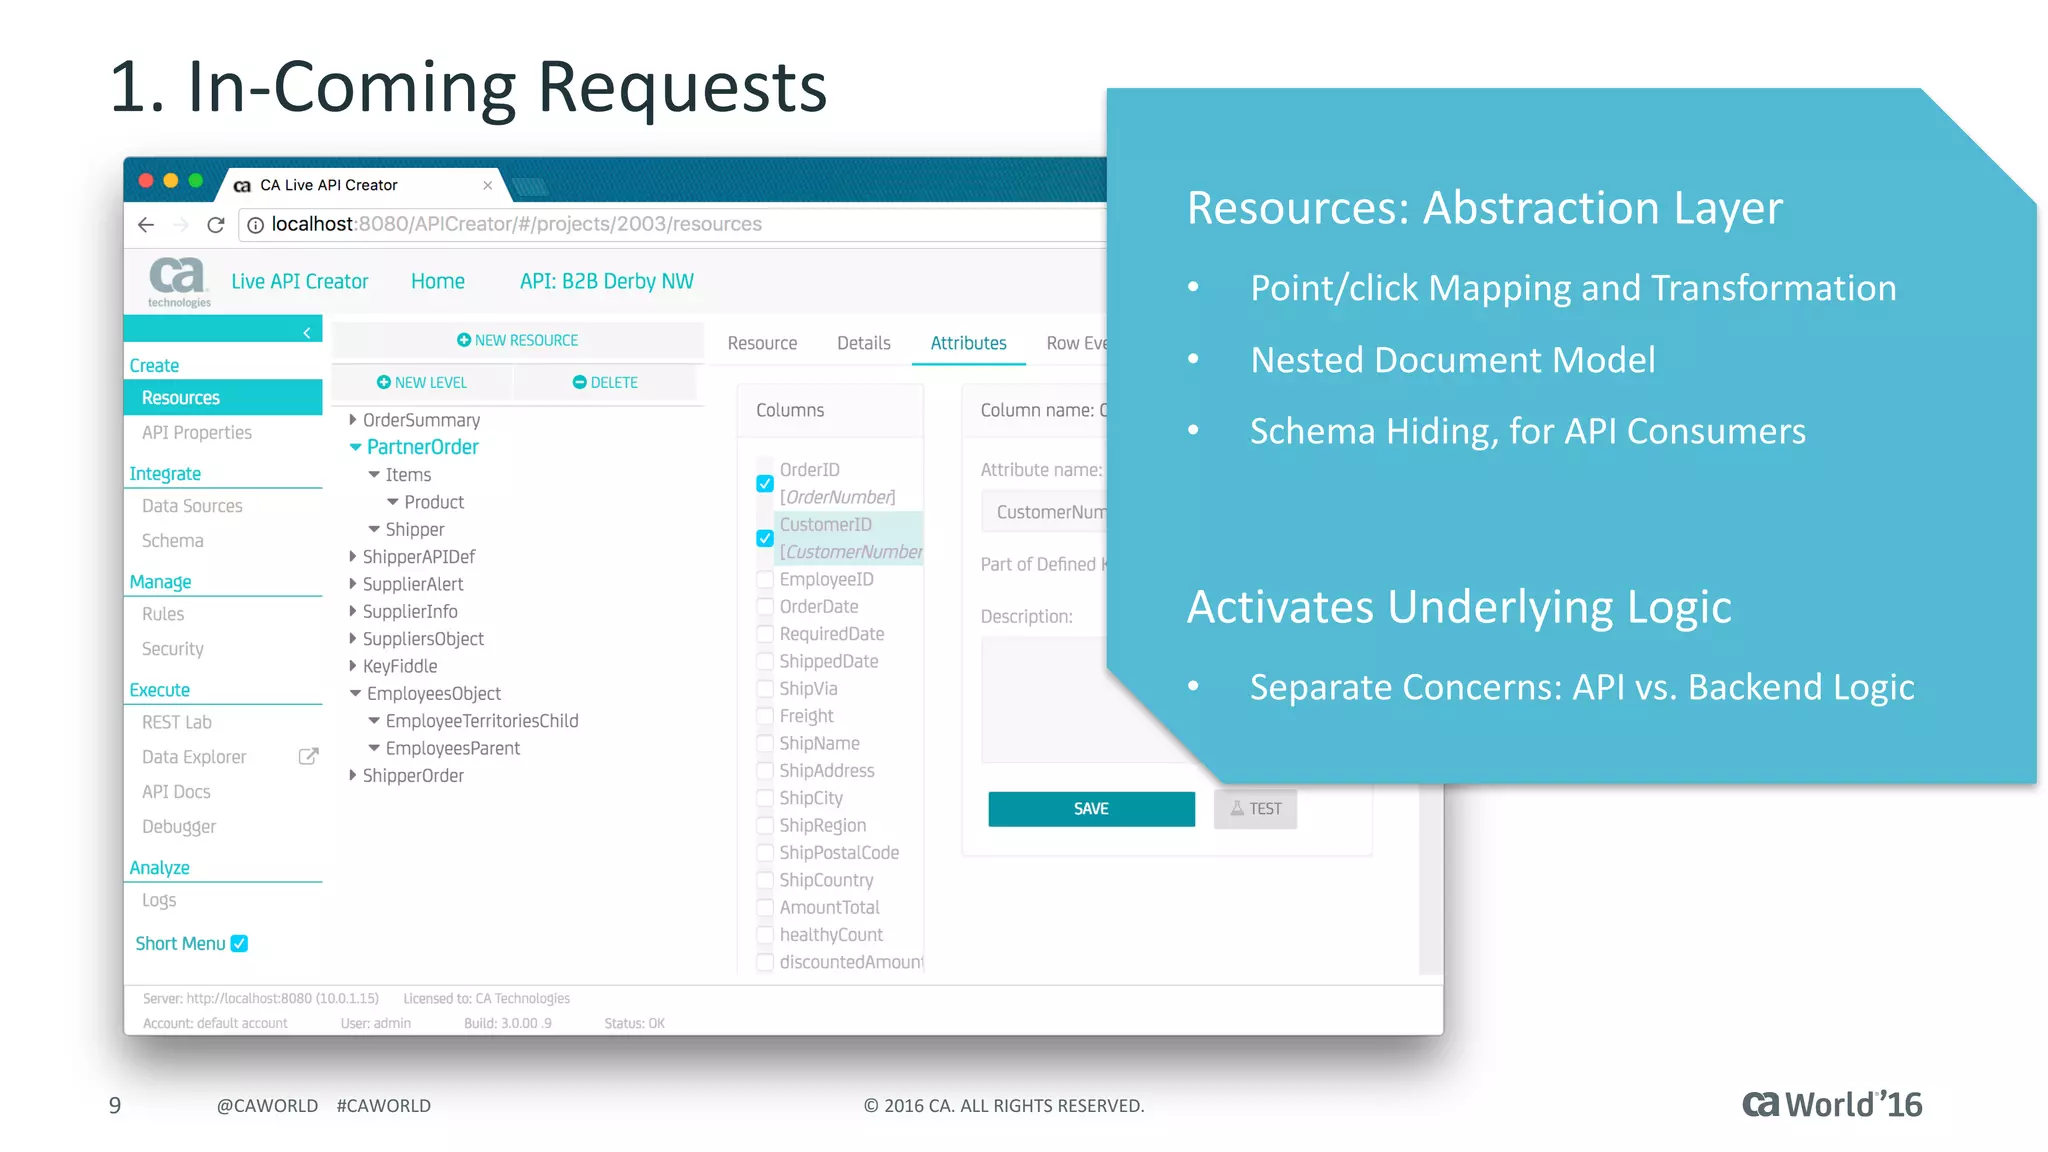This screenshot has height=1152, width=2048.
Task: Open API Properties in the sidebar
Action: [197, 432]
